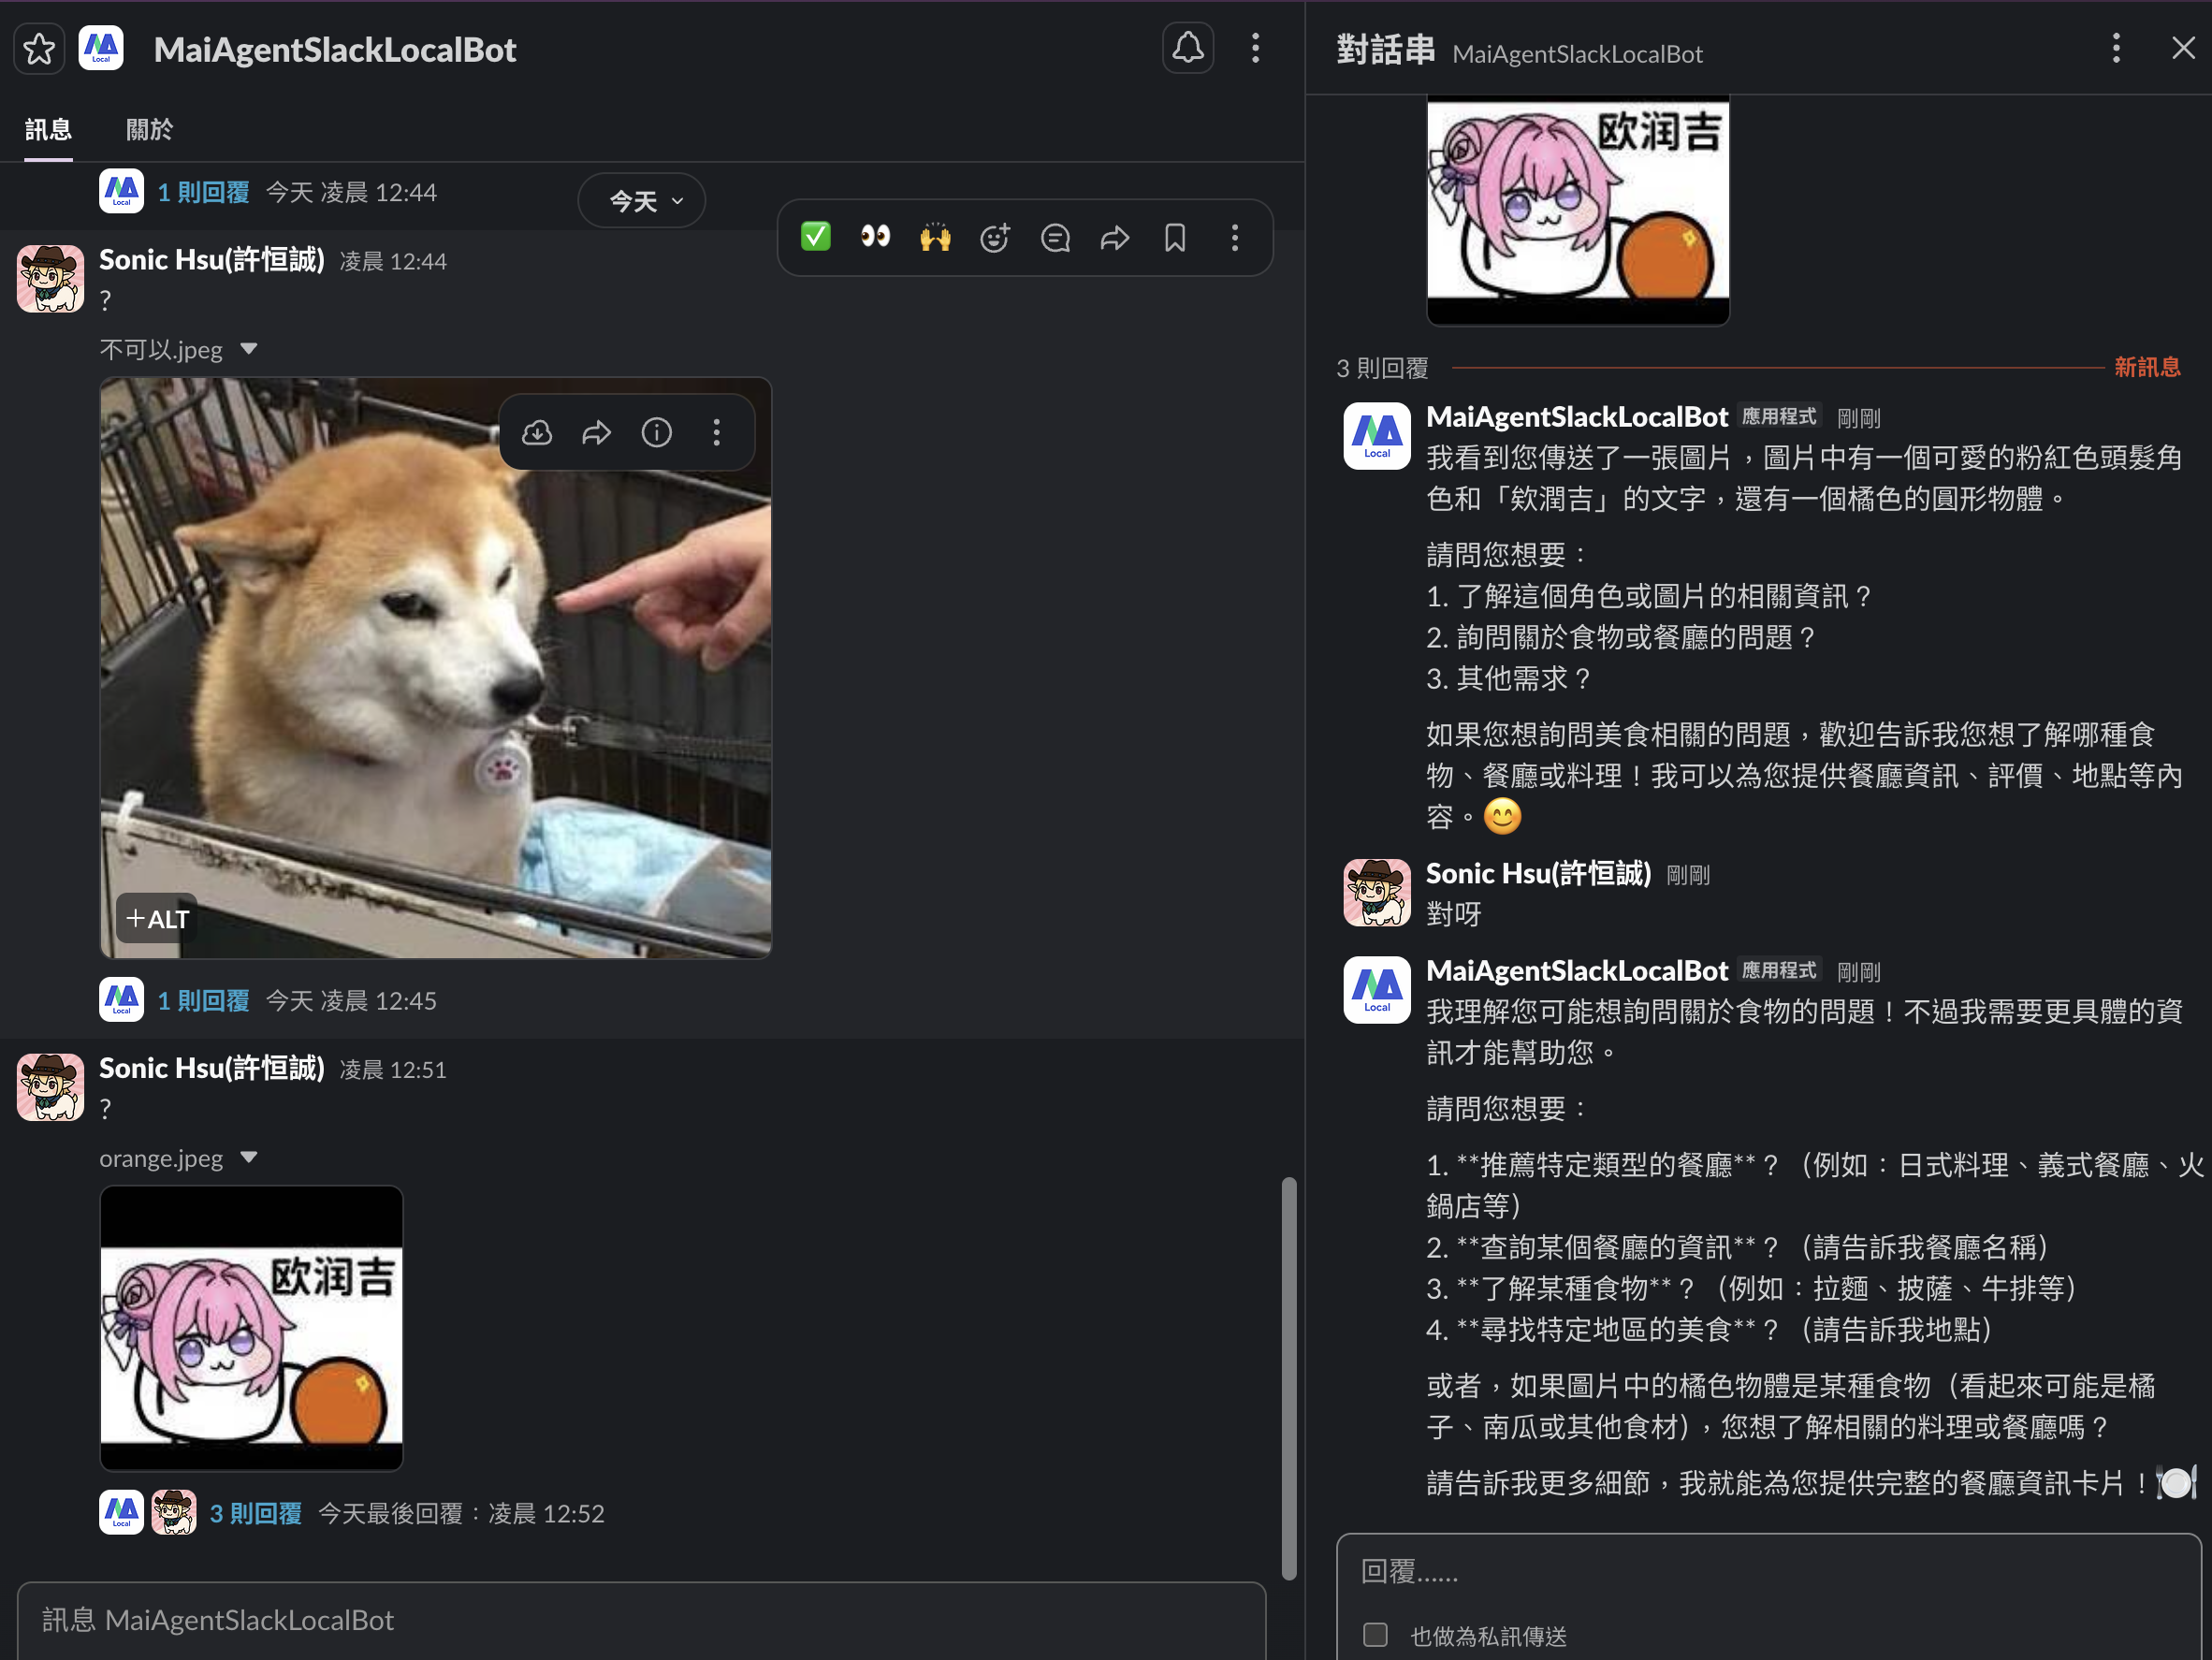Open the add reaction emoji picker
This screenshot has width=2212, height=1660.
[x=994, y=237]
